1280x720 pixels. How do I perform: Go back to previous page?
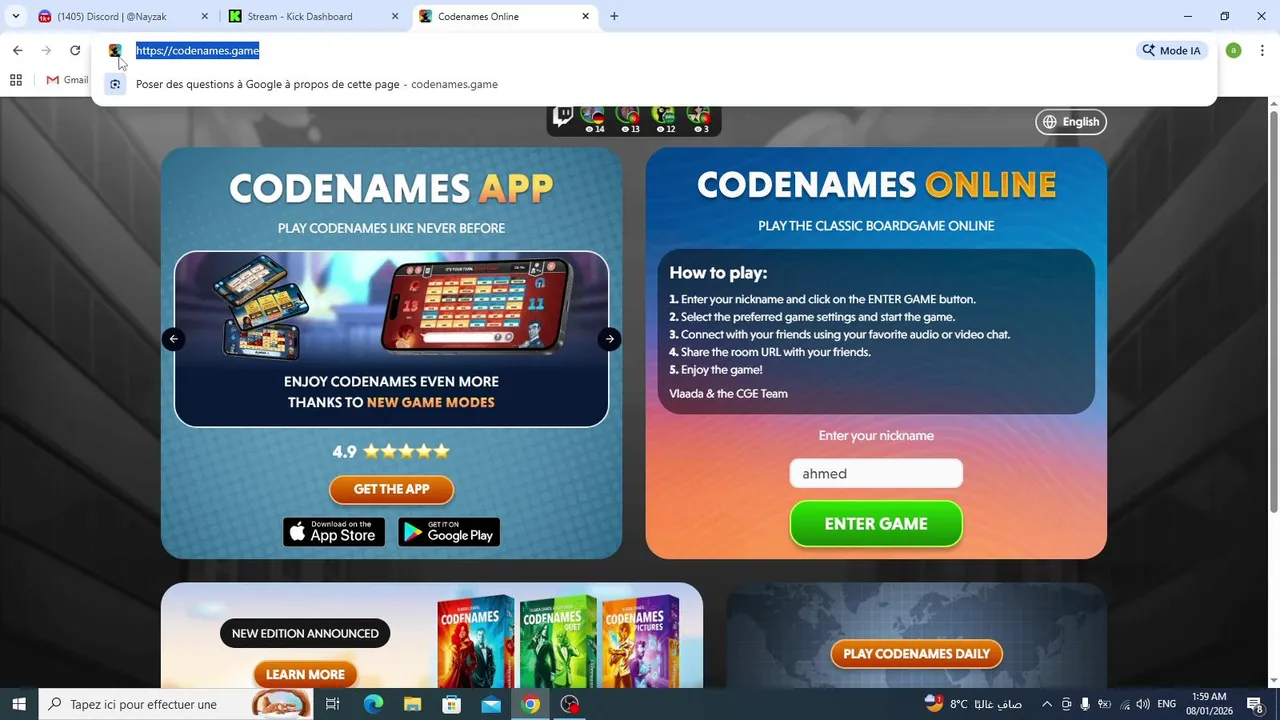click(18, 51)
